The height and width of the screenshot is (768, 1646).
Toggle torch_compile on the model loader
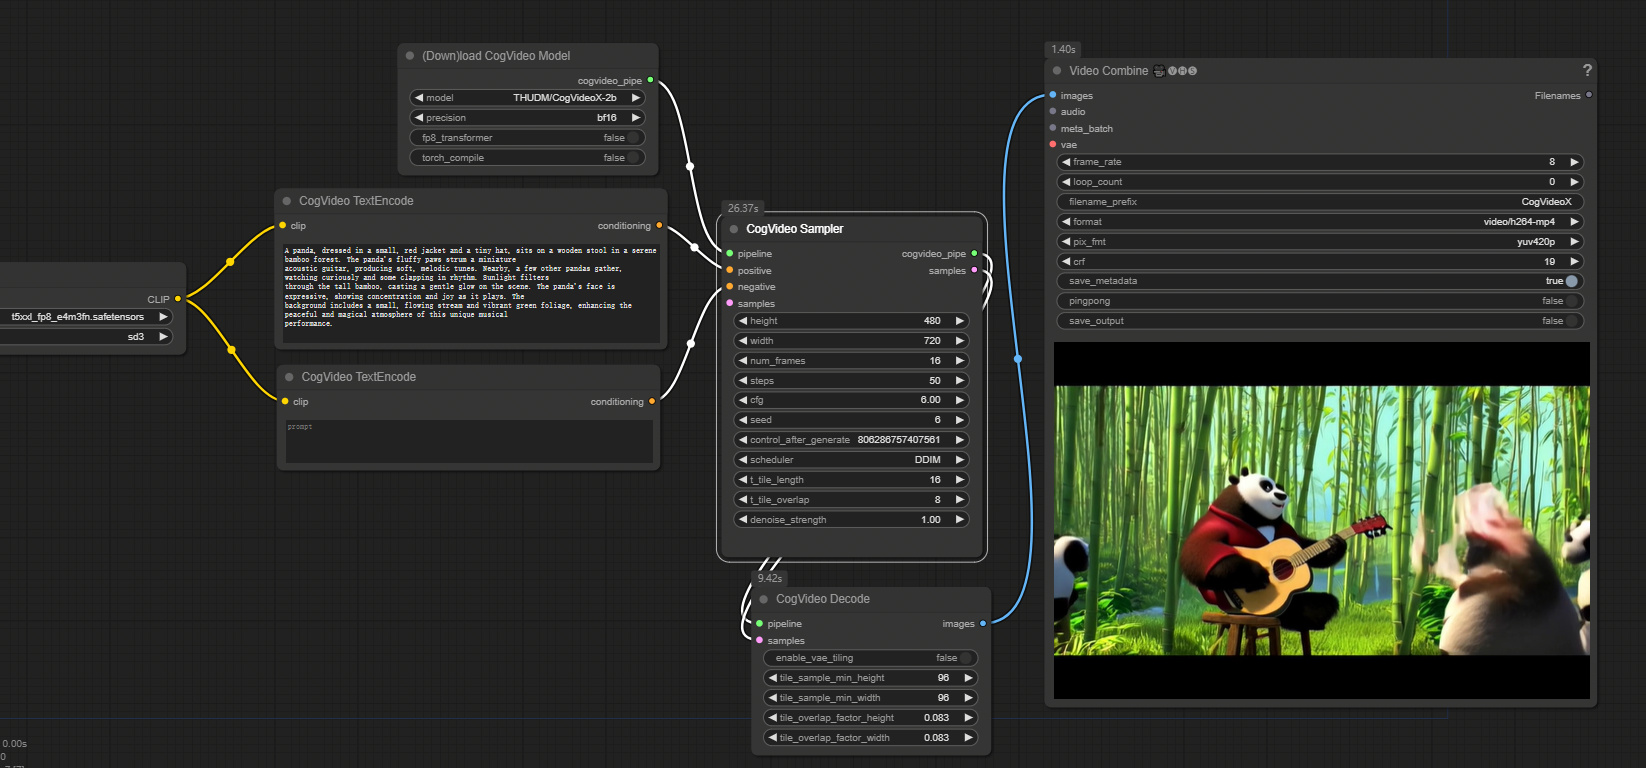click(527, 158)
